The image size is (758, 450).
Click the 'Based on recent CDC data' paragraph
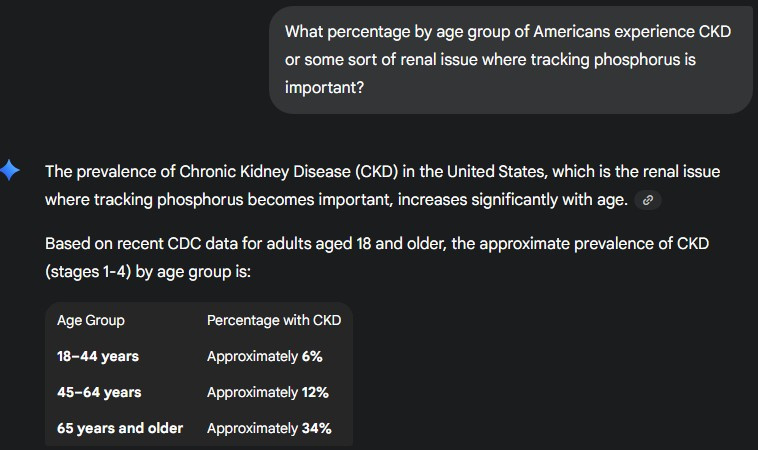376,257
